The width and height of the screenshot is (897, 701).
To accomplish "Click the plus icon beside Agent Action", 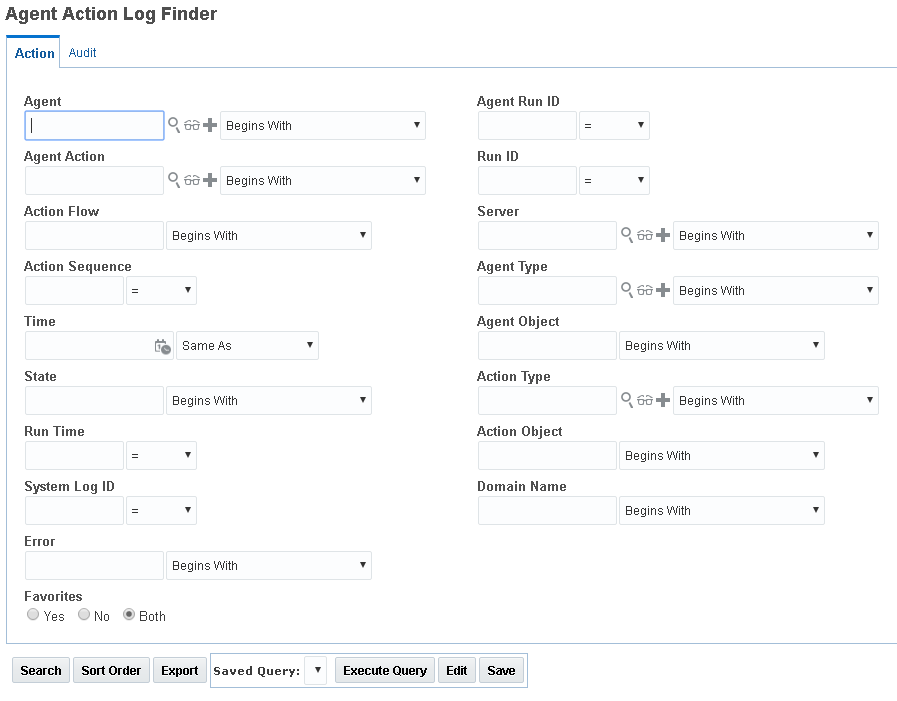I will 210,180.
